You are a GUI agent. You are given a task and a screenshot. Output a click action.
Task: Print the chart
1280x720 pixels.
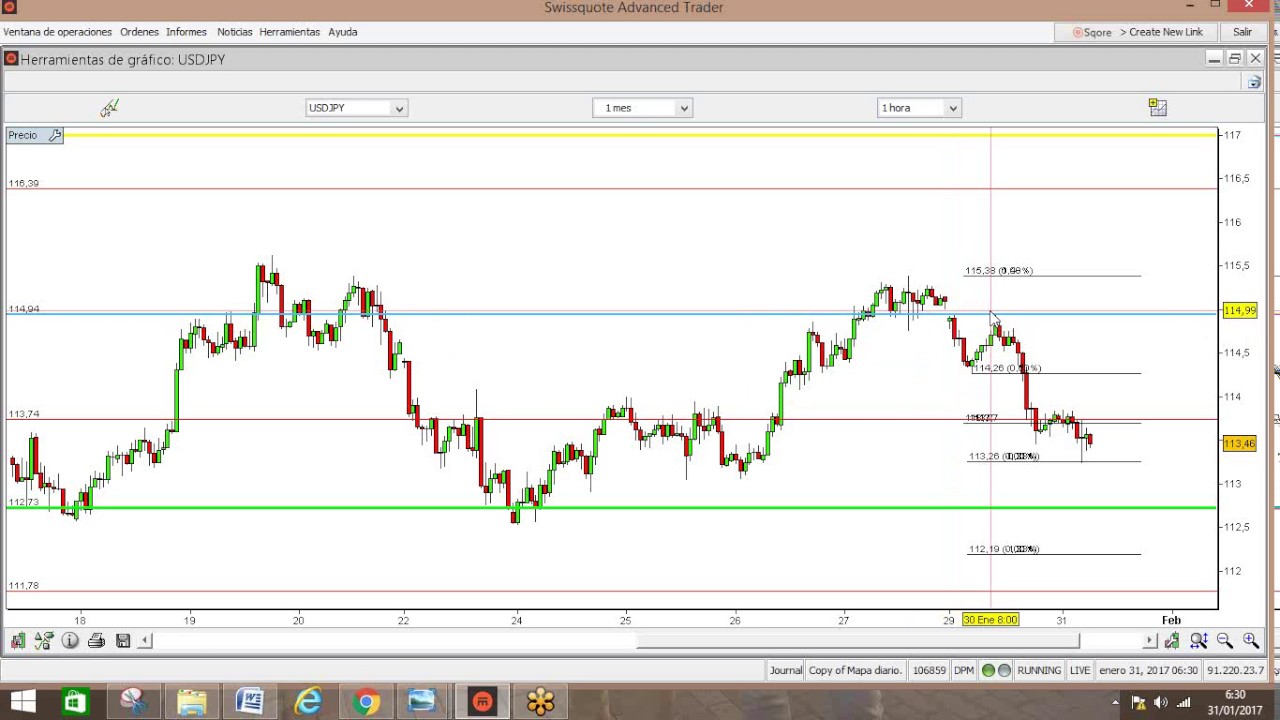coord(96,640)
